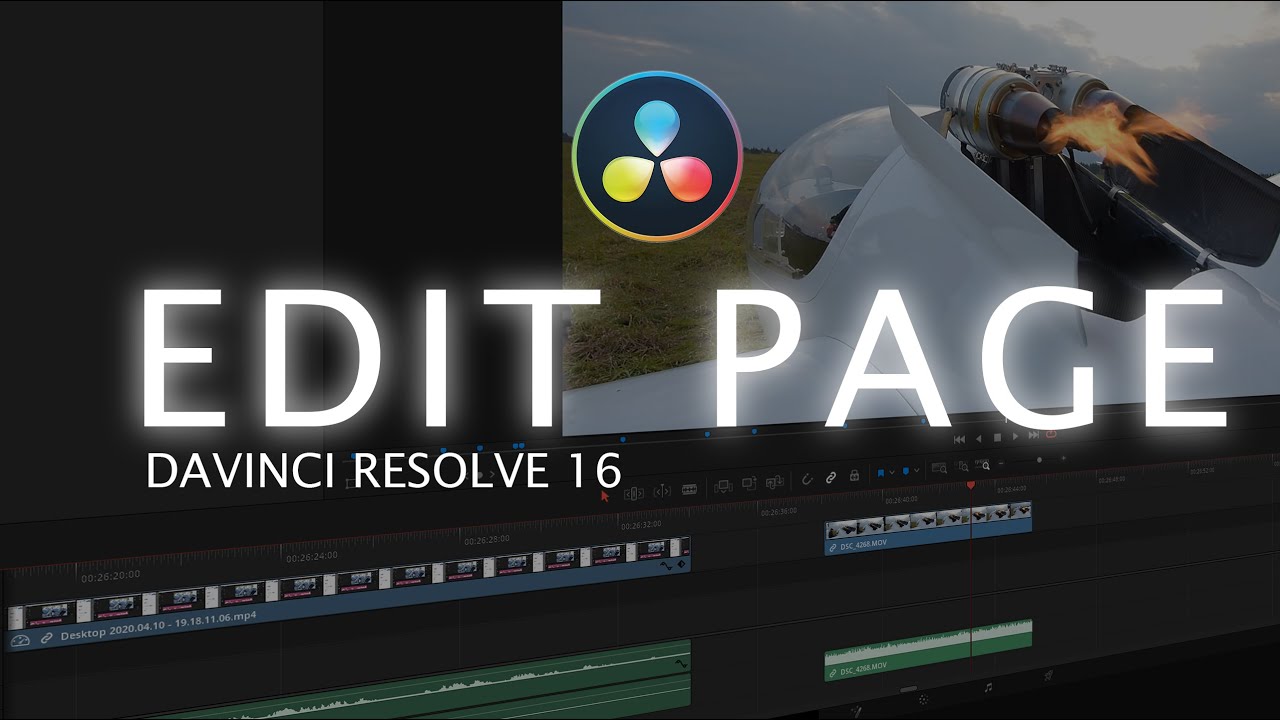Screen dimensions: 1280x720
Task: Click the red playhead marker on the timeline ruler
Action: tap(971, 485)
